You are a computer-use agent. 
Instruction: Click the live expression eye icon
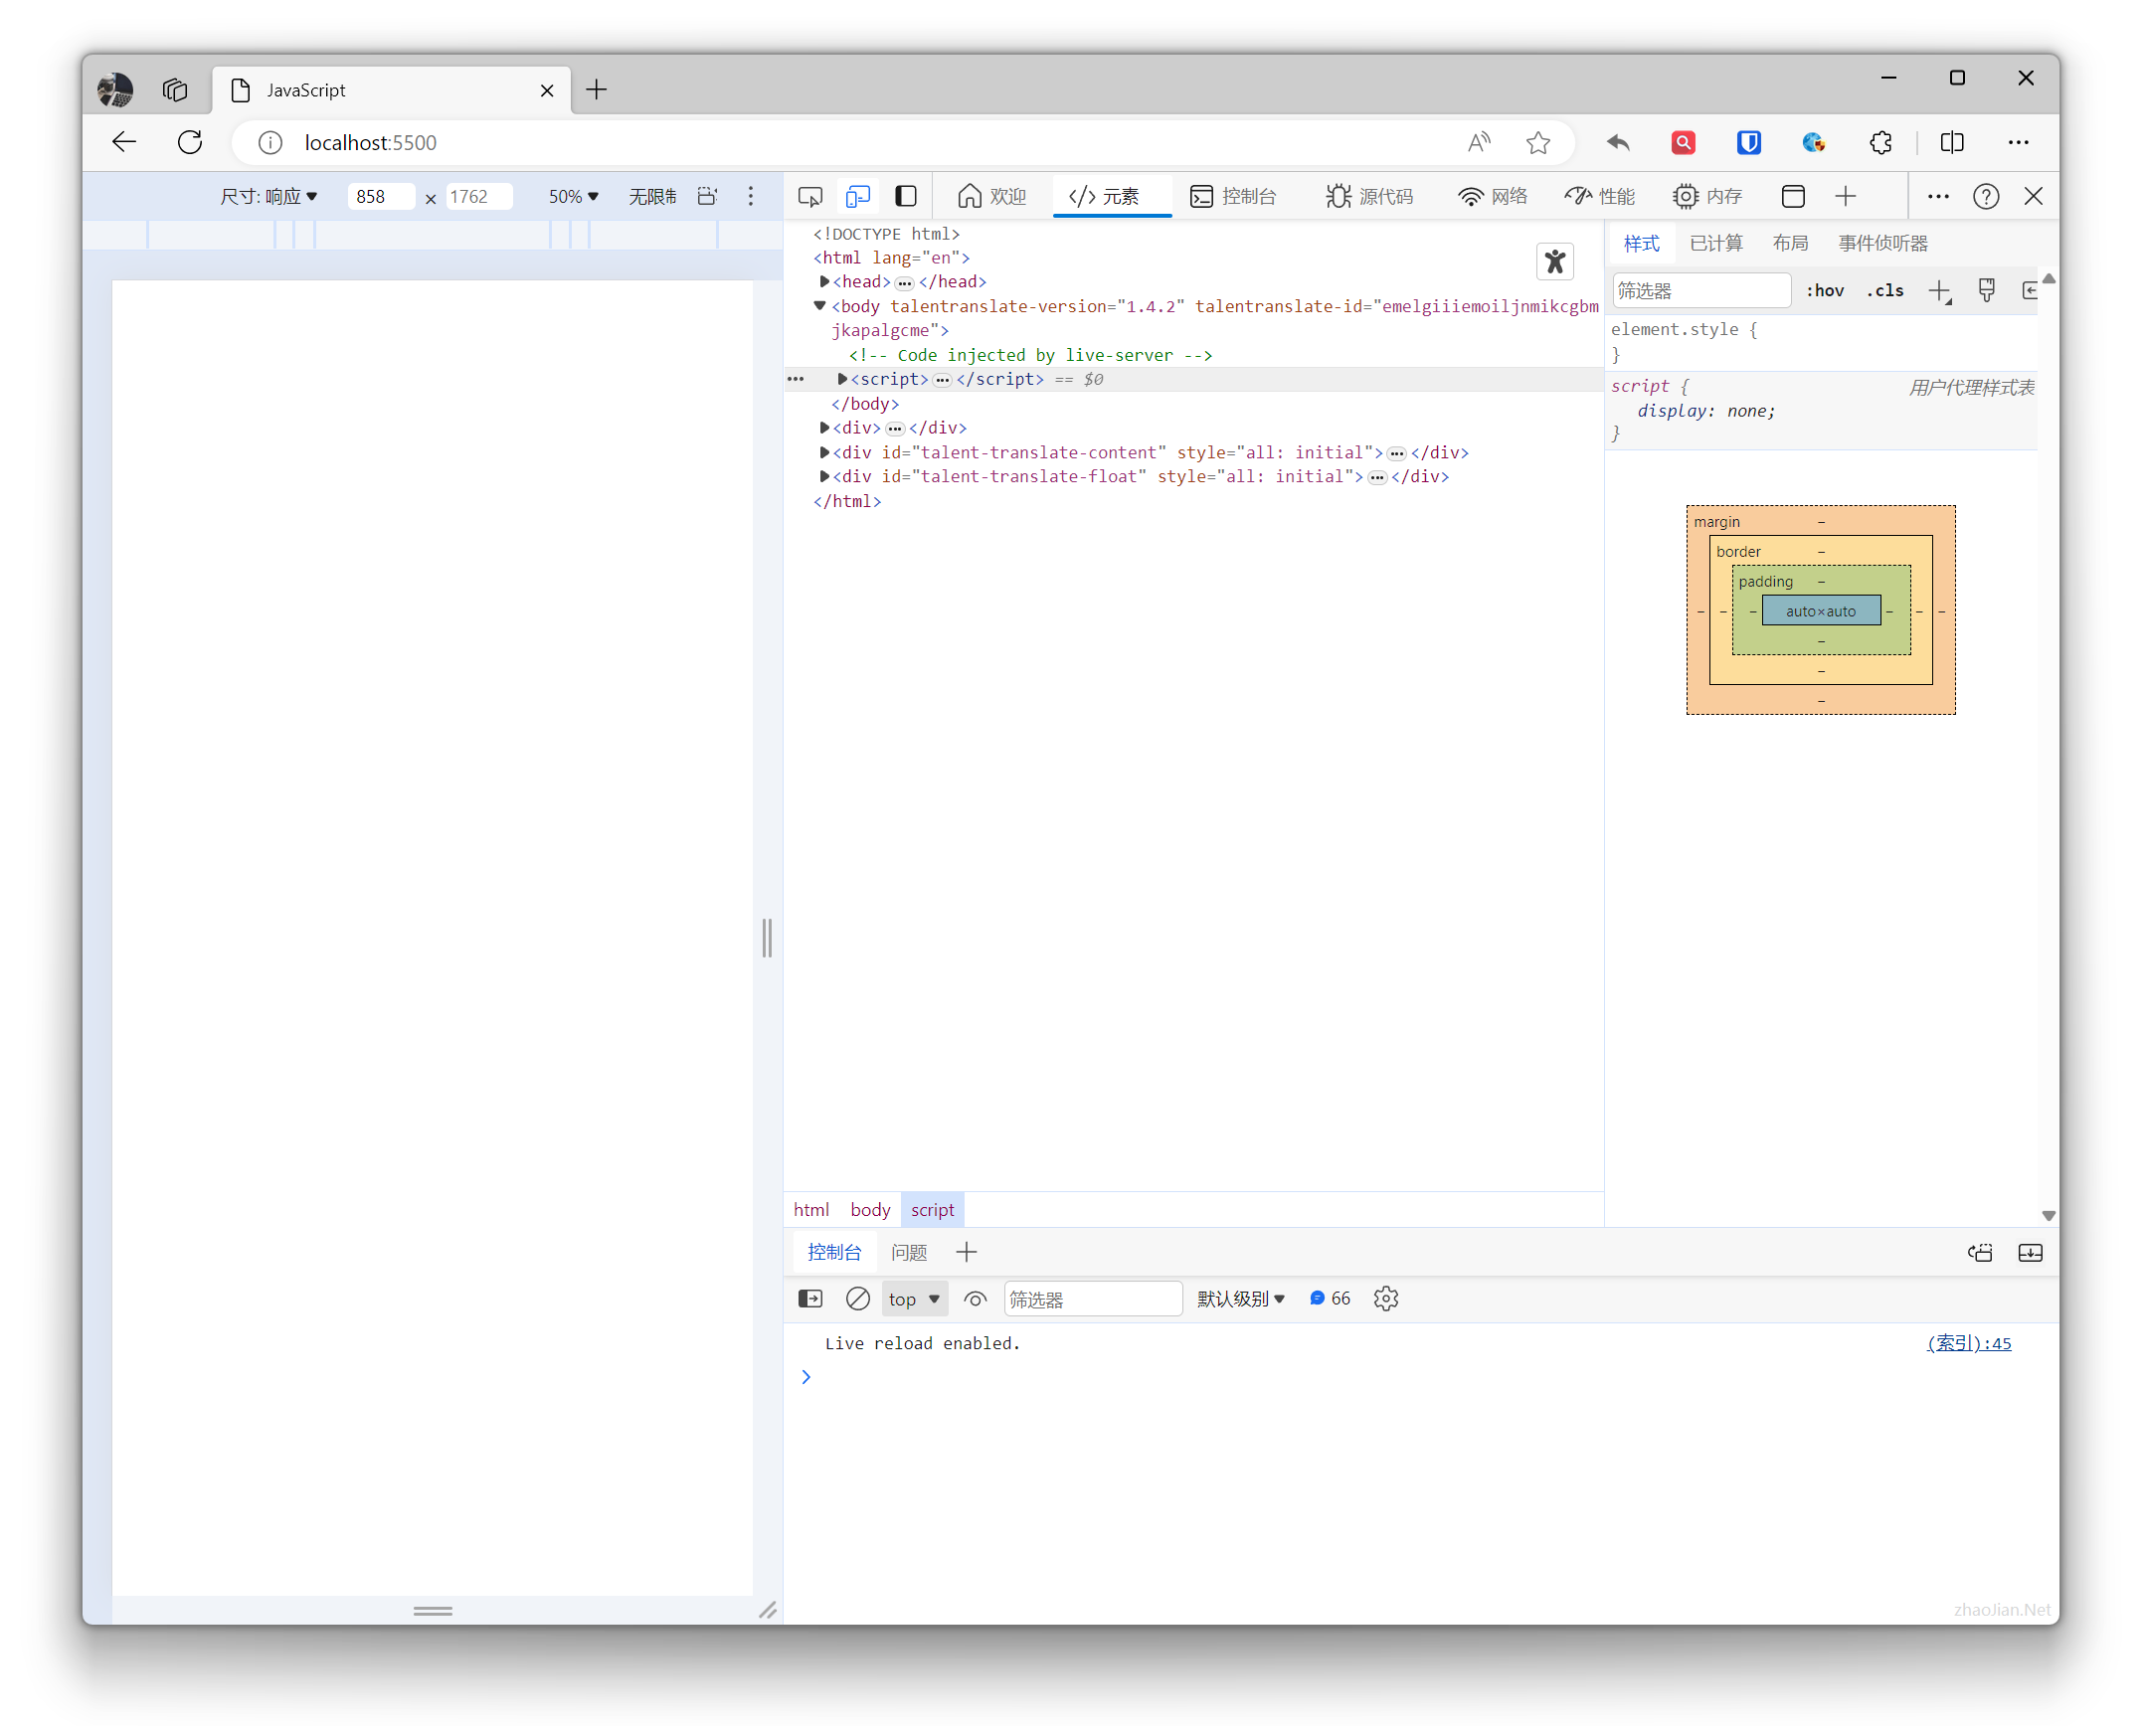[975, 1298]
